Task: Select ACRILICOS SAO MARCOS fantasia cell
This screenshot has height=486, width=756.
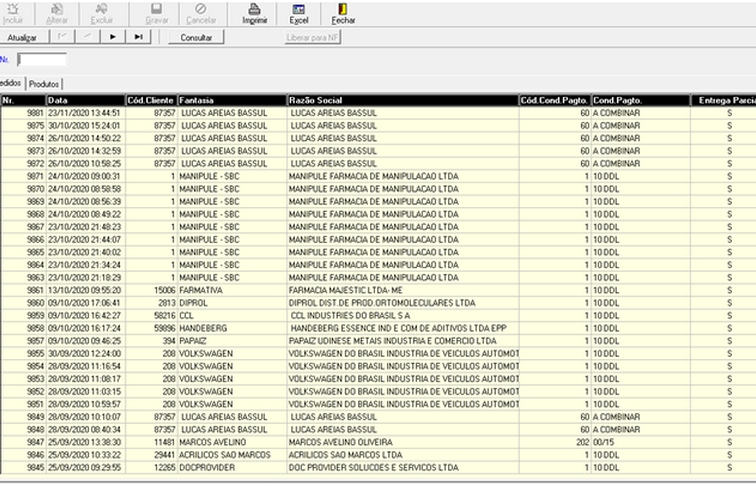Action: tap(232, 455)
